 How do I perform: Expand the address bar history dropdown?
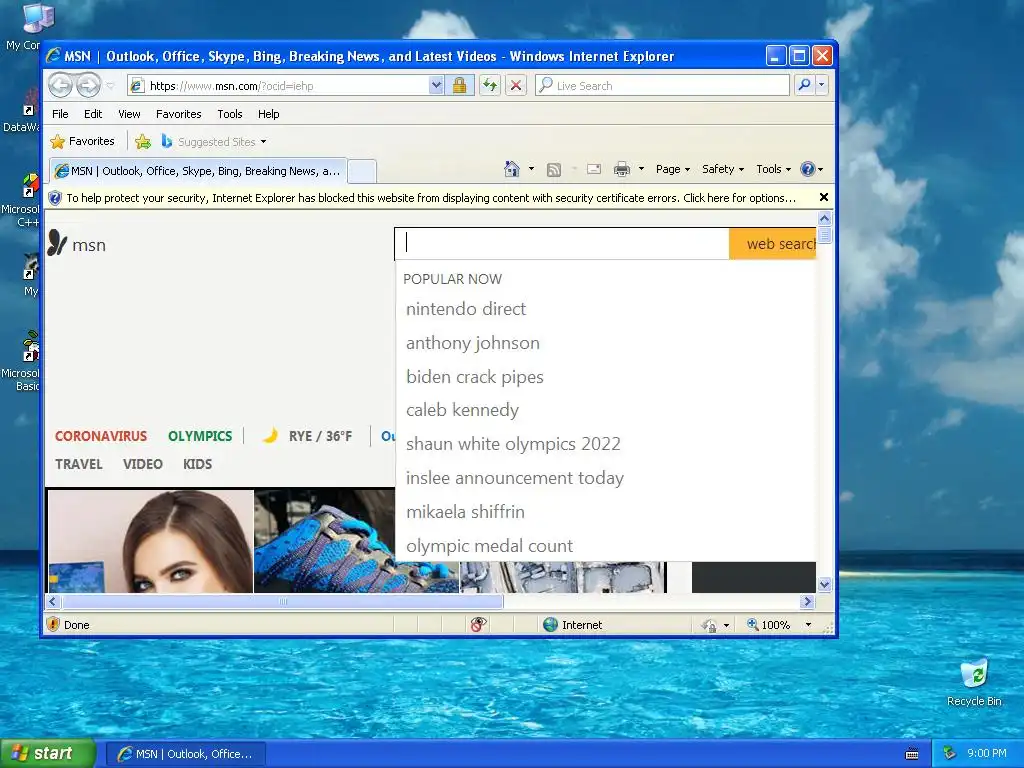pos(436,86)
